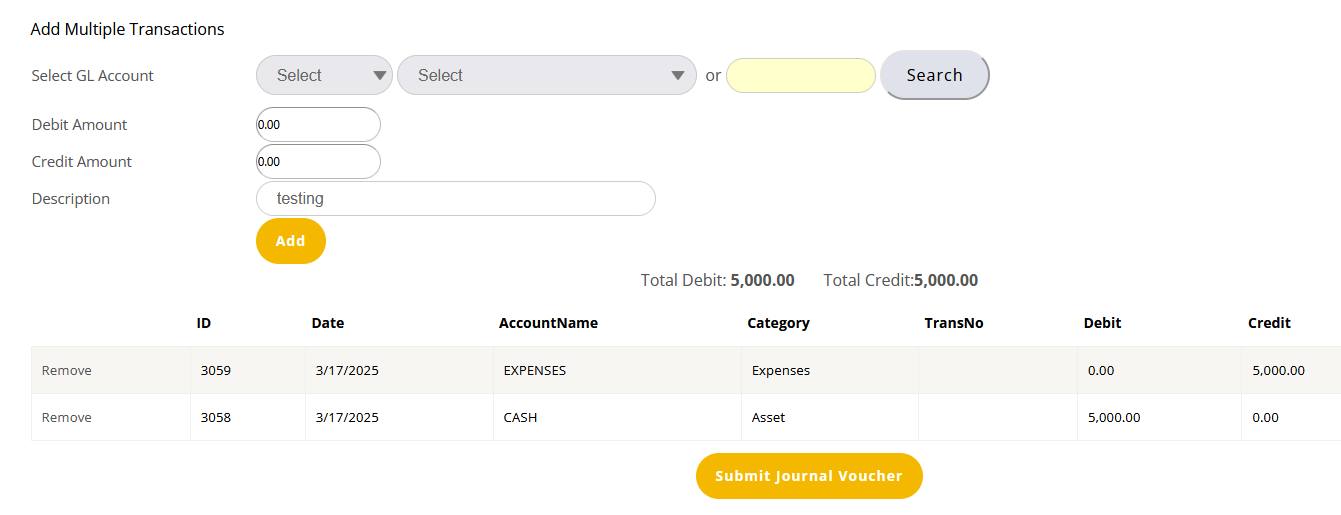This screenshot has width=1341, height=515.
Task: Click the yellow account search text field
Action: [800, 75]
